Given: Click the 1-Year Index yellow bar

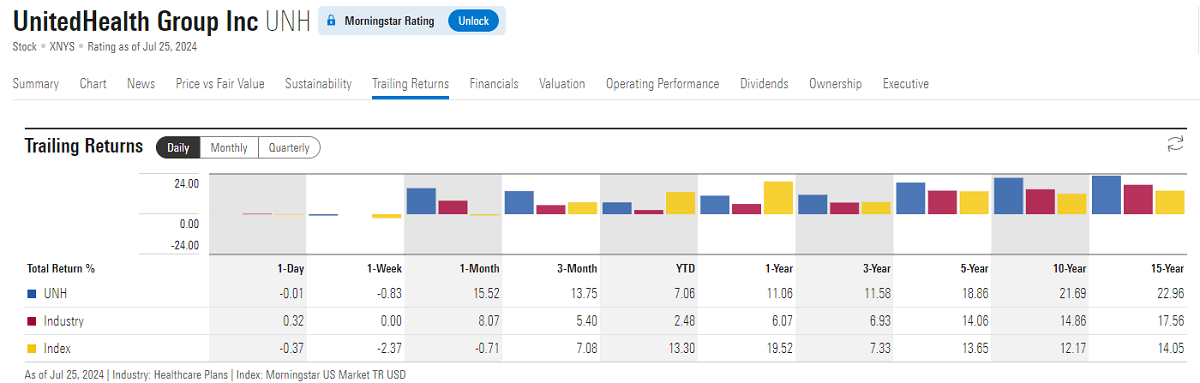Looking at the screenshot, I should pos(778,198).
